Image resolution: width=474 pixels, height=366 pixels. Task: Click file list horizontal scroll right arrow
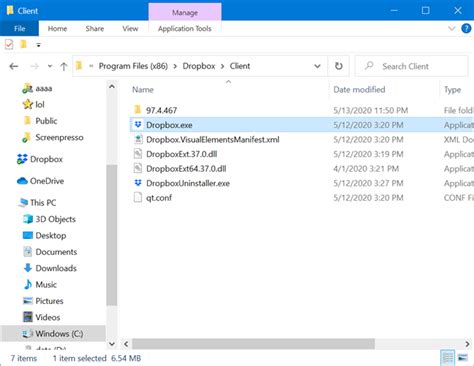point(467,344)
